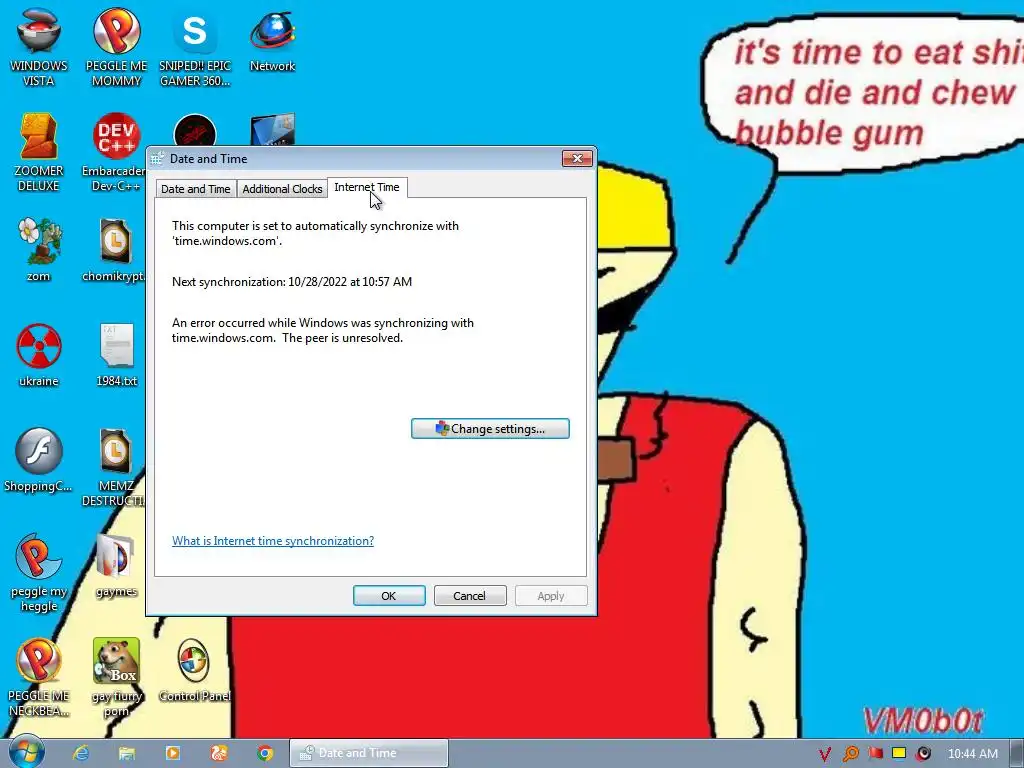Click the 10:44 AM taskbar clock

(972, 754)
